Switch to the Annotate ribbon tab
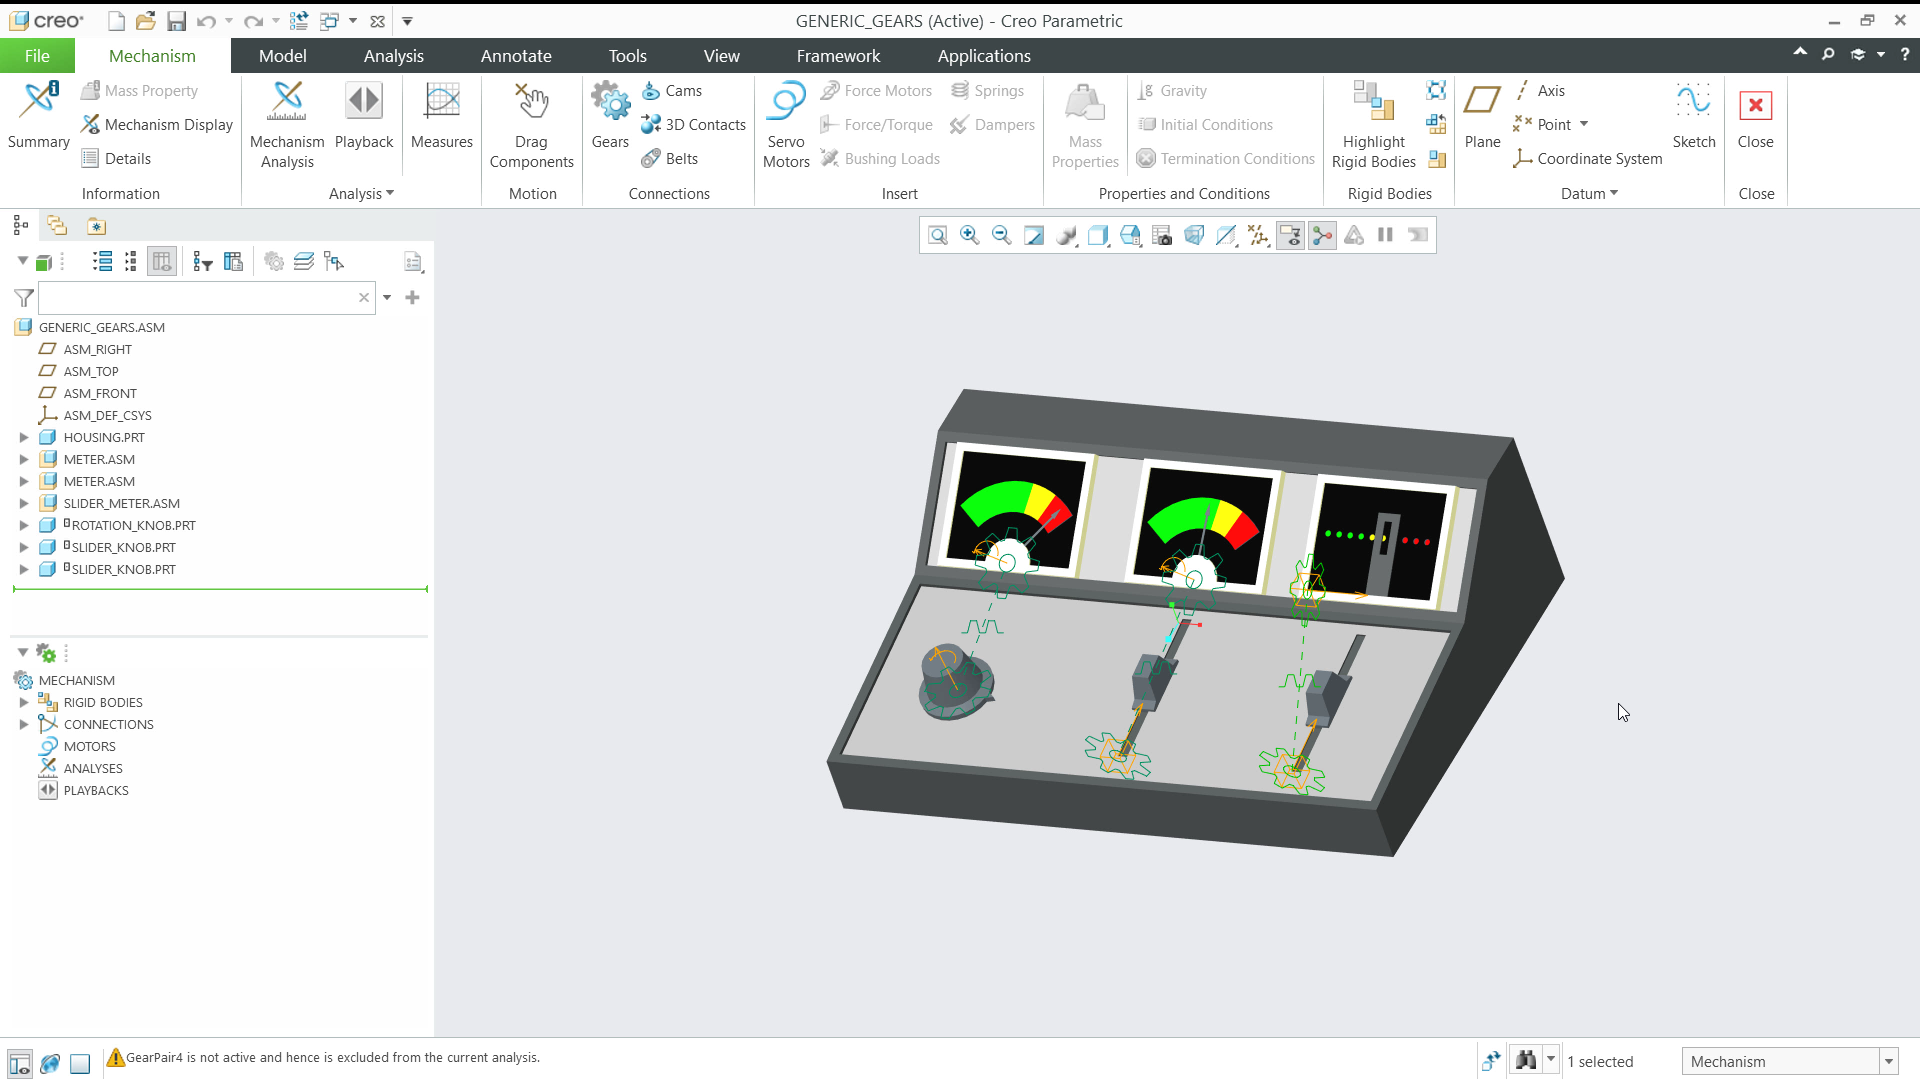 point(516,56)
